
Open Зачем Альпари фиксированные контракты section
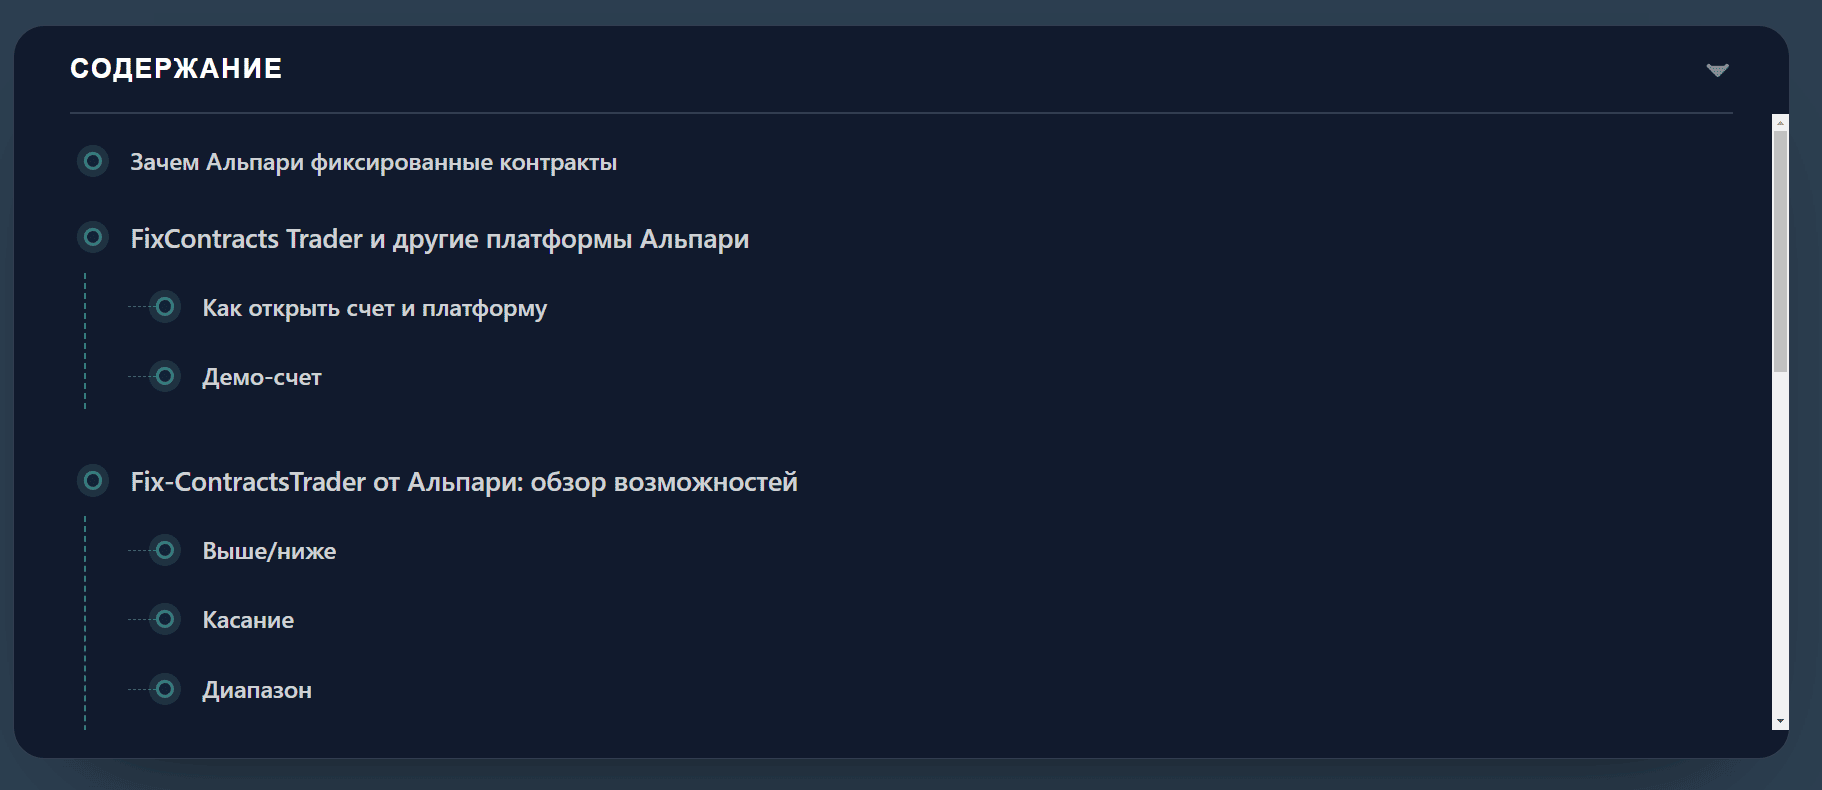pyautogui.click(x=373, y=162)
